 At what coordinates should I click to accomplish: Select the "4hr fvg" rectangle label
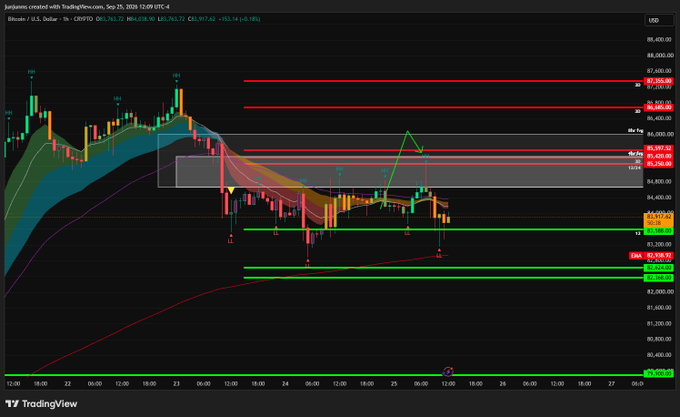(635, 153)
